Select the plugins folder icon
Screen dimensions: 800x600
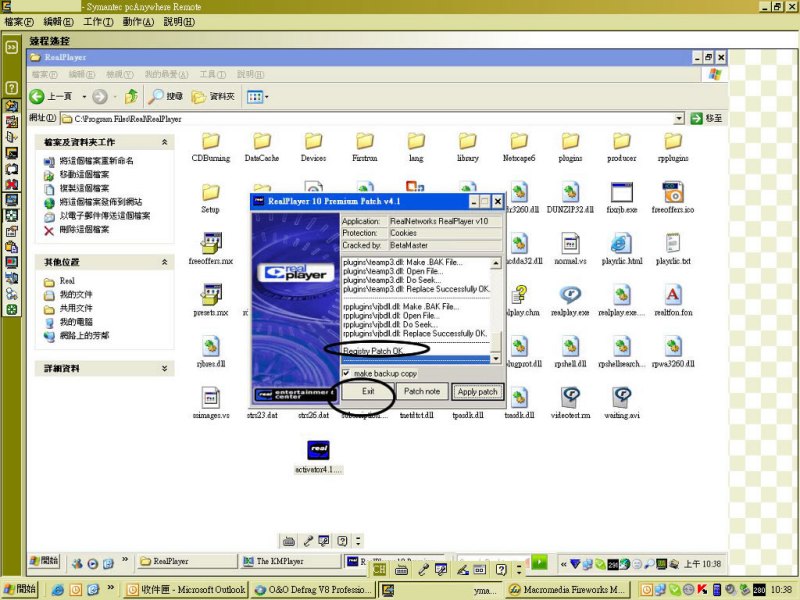coord(570,141)
